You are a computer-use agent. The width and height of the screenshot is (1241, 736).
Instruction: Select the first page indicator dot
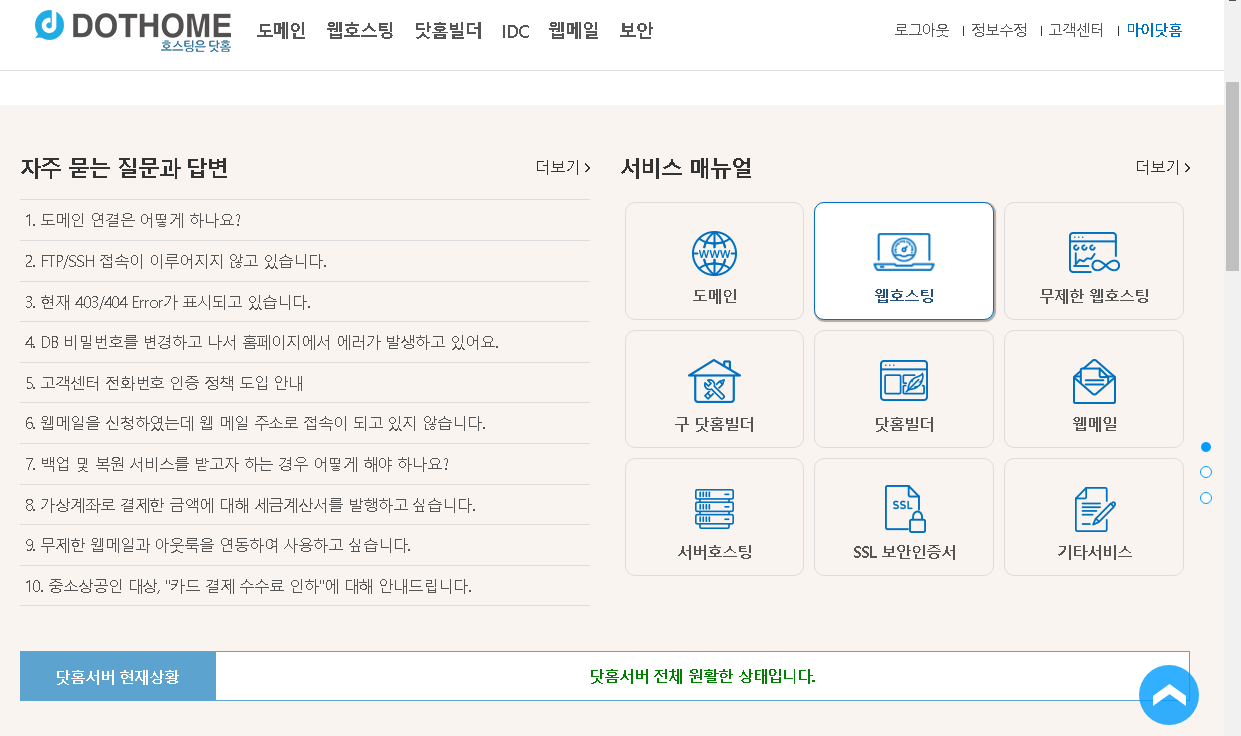click(x=1206, y=447)
